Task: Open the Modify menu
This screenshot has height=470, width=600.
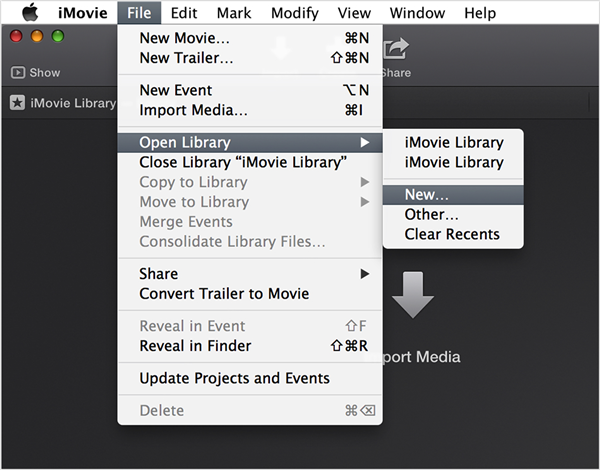Action: click(x=295, y=13)
